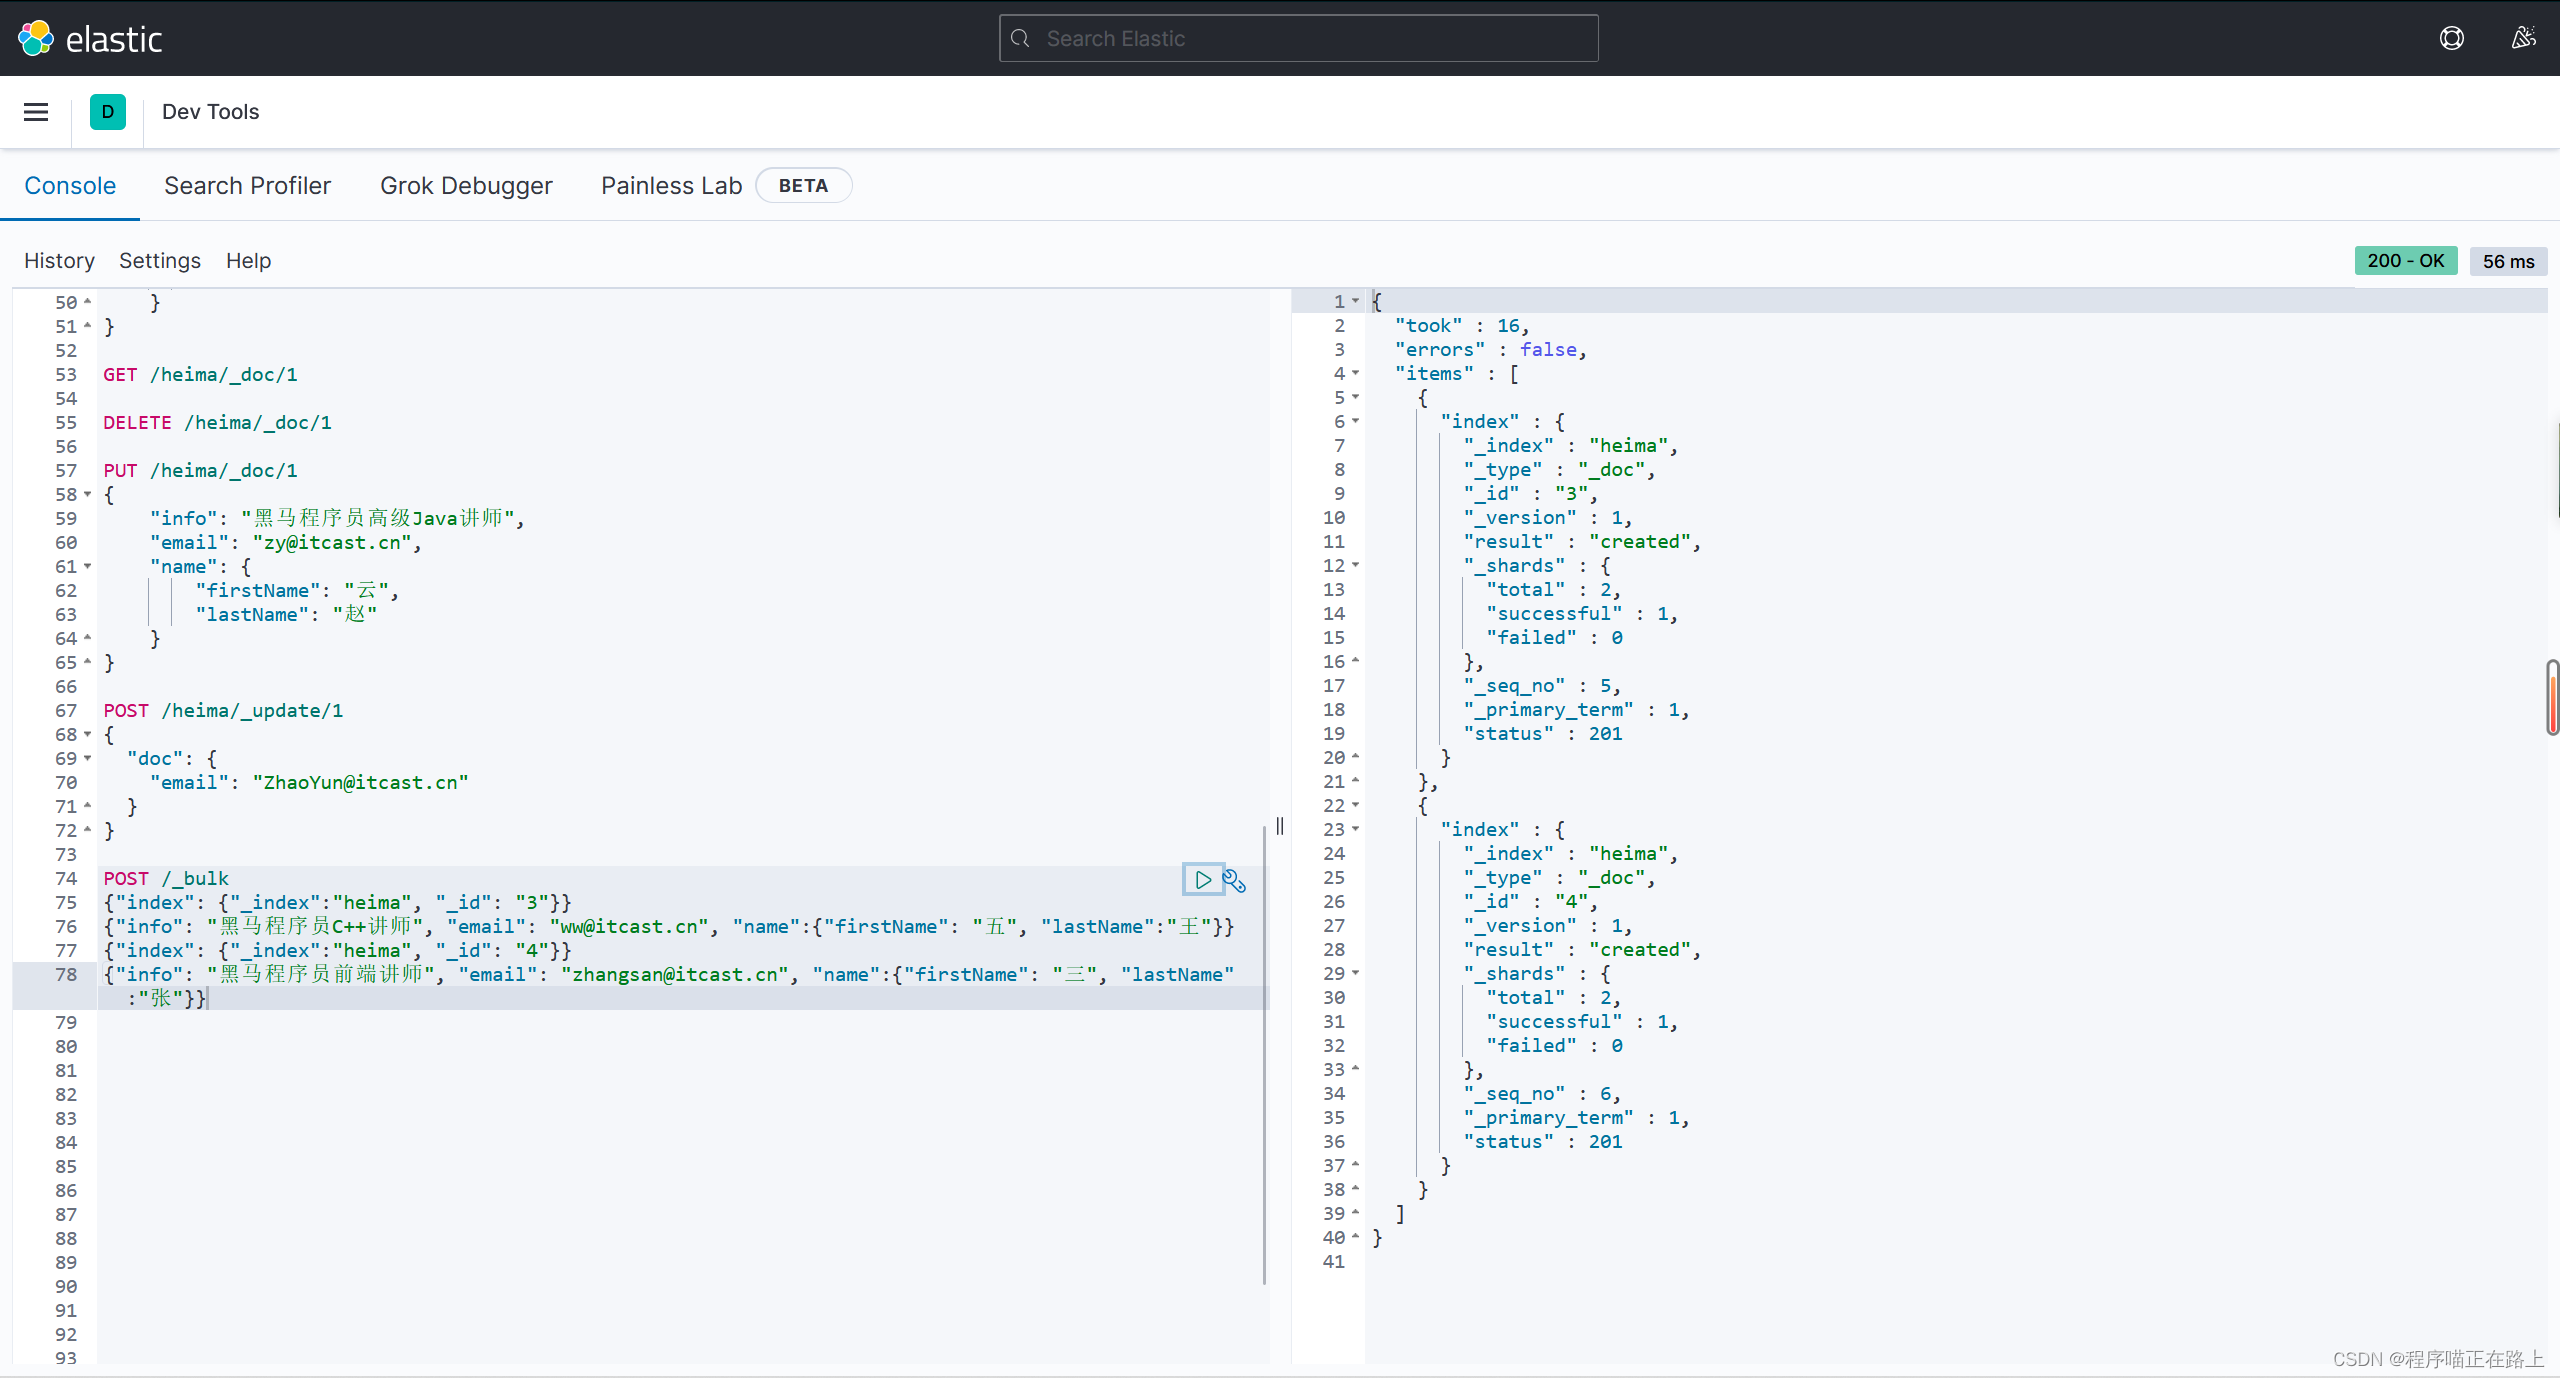Click into the Search Elastic field

point(1300,38)
